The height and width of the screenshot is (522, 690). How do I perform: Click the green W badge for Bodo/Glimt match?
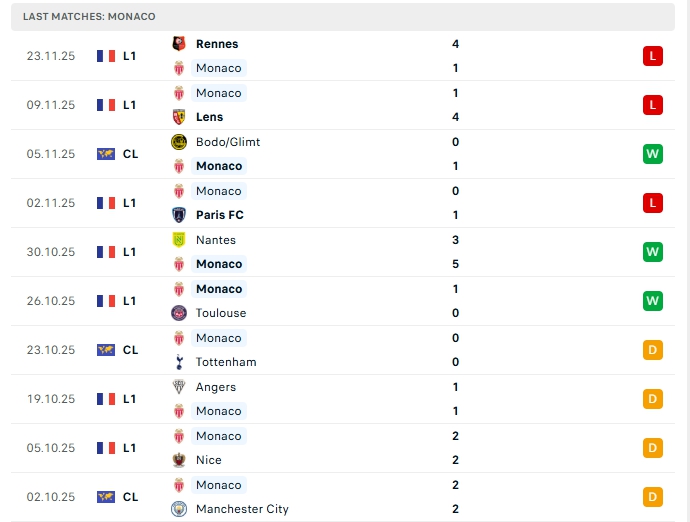click(x=653, y=154)
